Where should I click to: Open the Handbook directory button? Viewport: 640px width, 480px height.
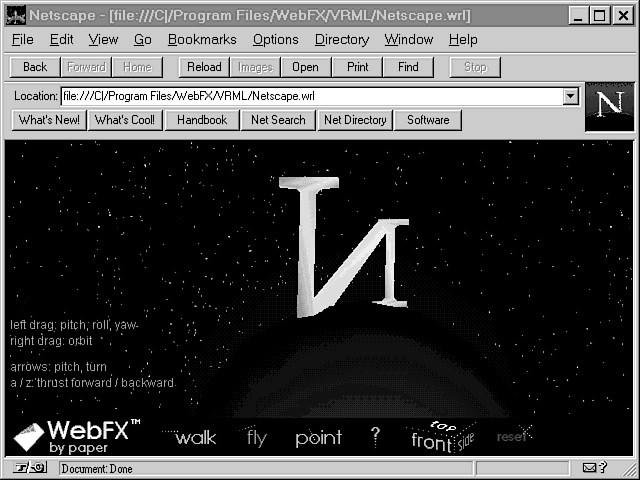point(202,120)
